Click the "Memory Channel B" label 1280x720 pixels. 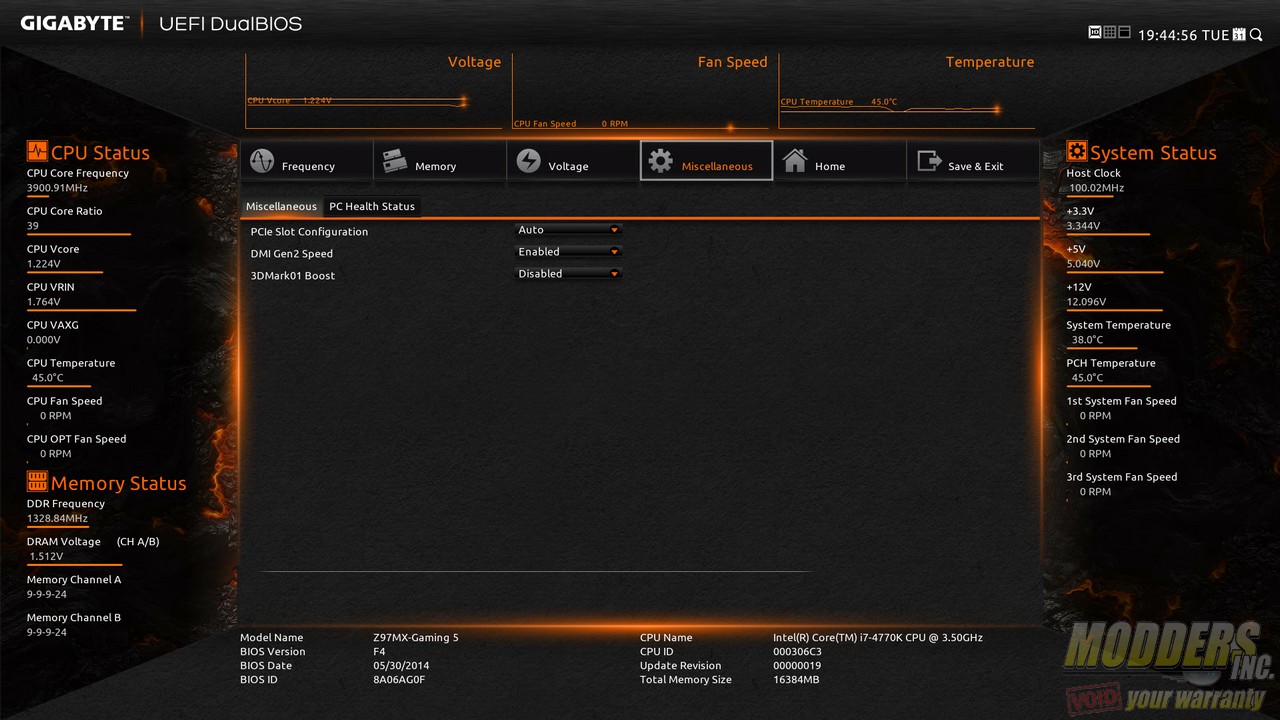click(x=74, y=618)
